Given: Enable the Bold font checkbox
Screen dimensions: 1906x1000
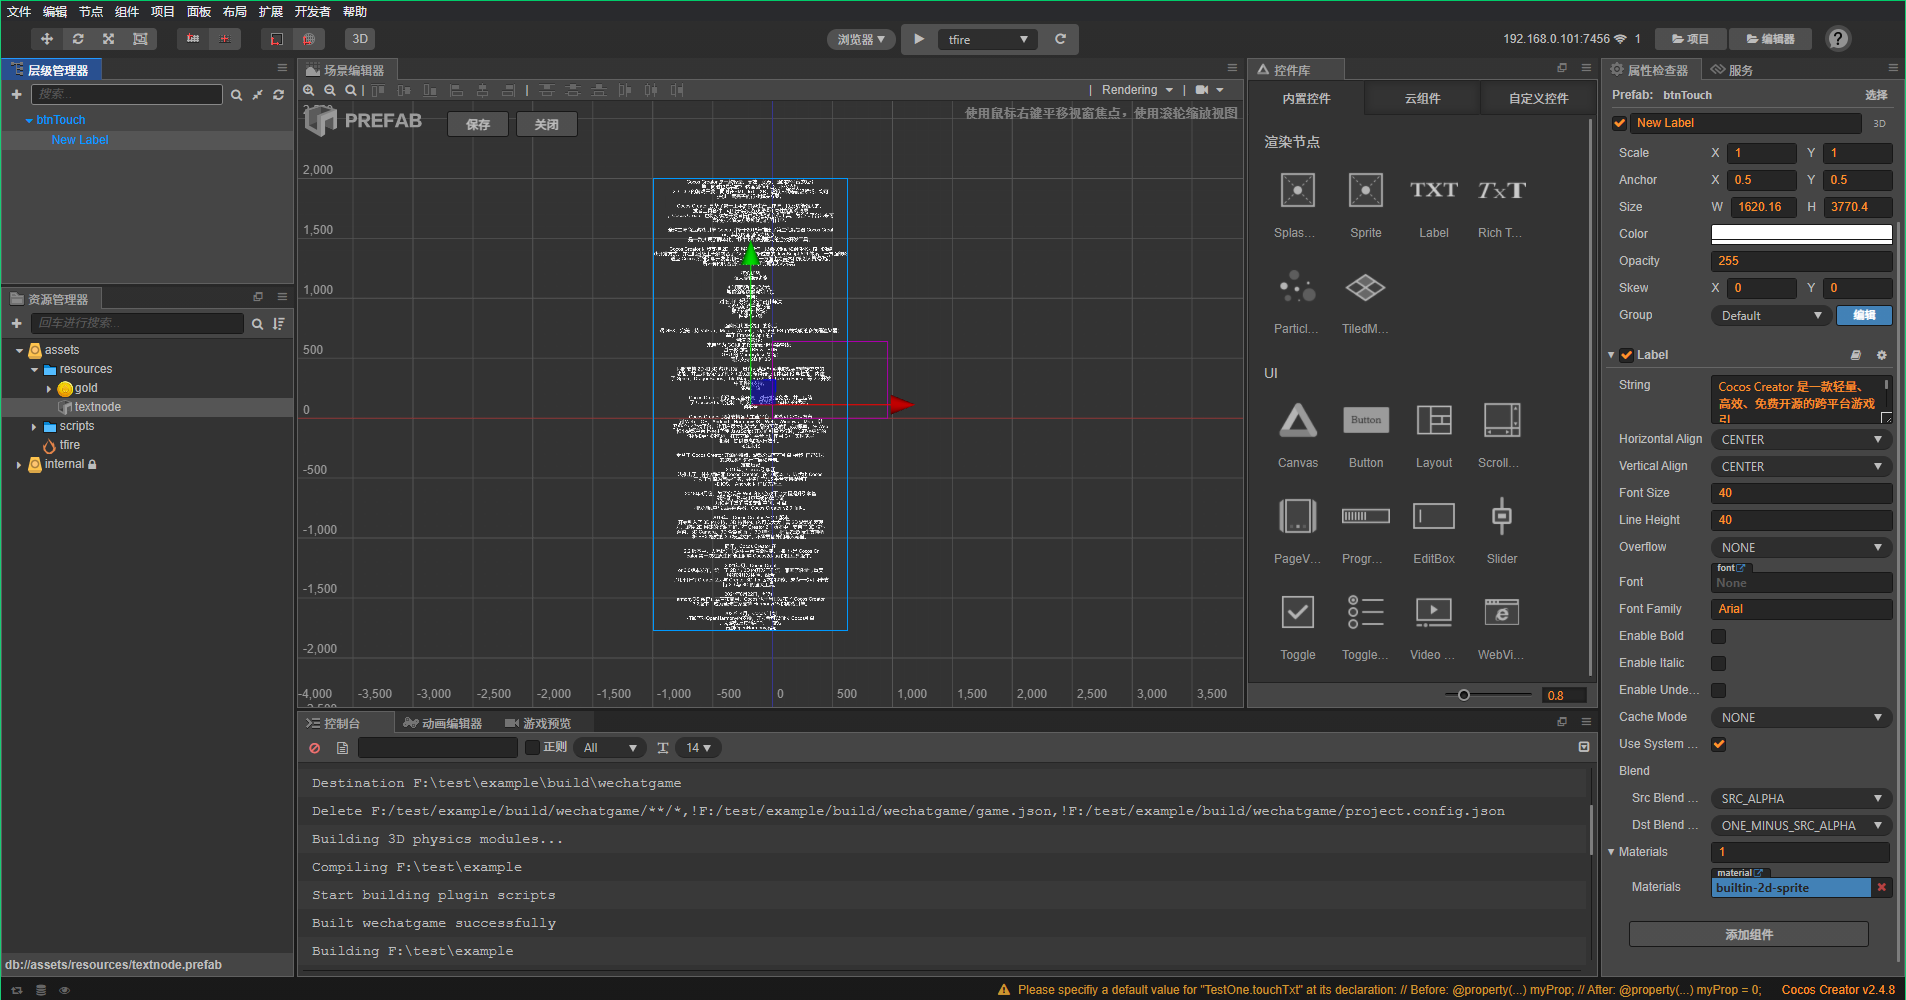Looking at the screenshot, I should click(x=1718, y=637).
